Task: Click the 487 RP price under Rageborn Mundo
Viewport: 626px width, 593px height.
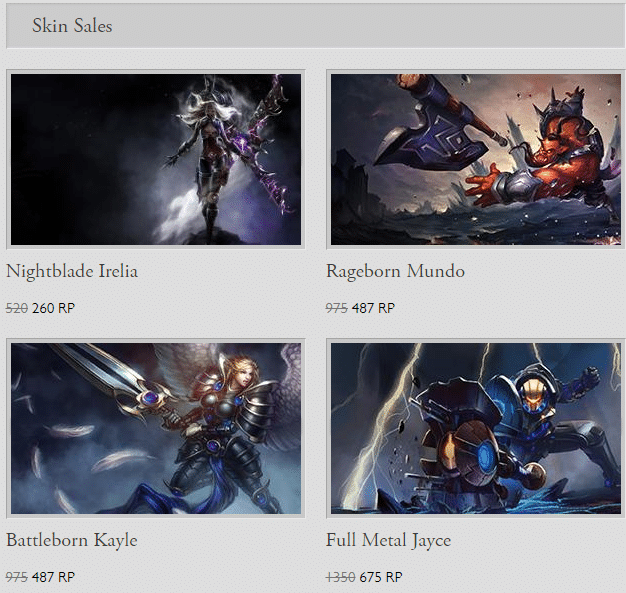Action: coord(373,308)
